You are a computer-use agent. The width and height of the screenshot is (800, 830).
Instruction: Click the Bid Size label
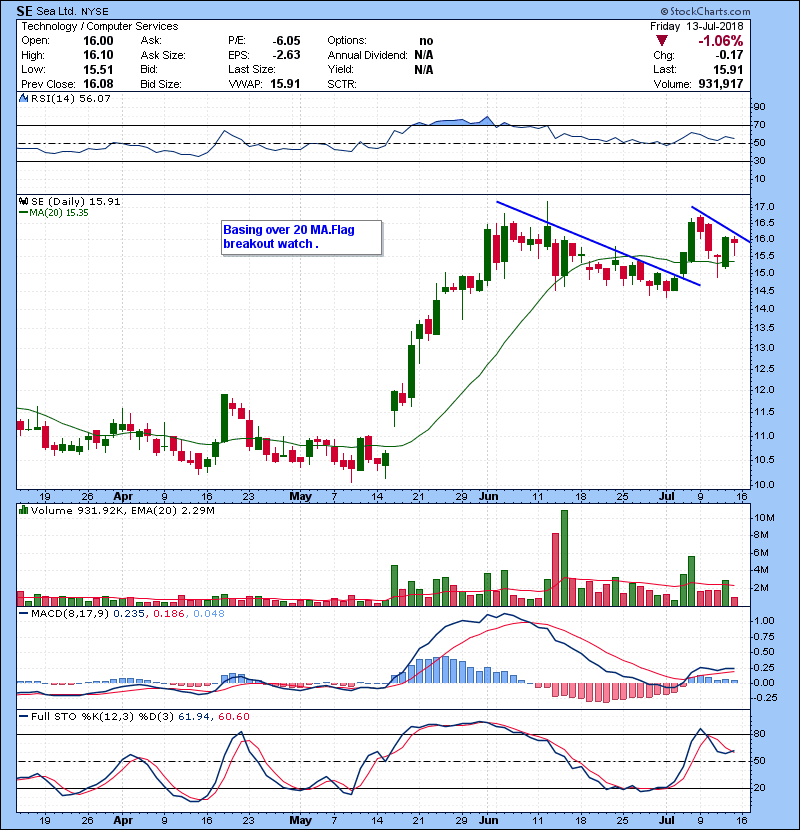click(x=160, y=84)
